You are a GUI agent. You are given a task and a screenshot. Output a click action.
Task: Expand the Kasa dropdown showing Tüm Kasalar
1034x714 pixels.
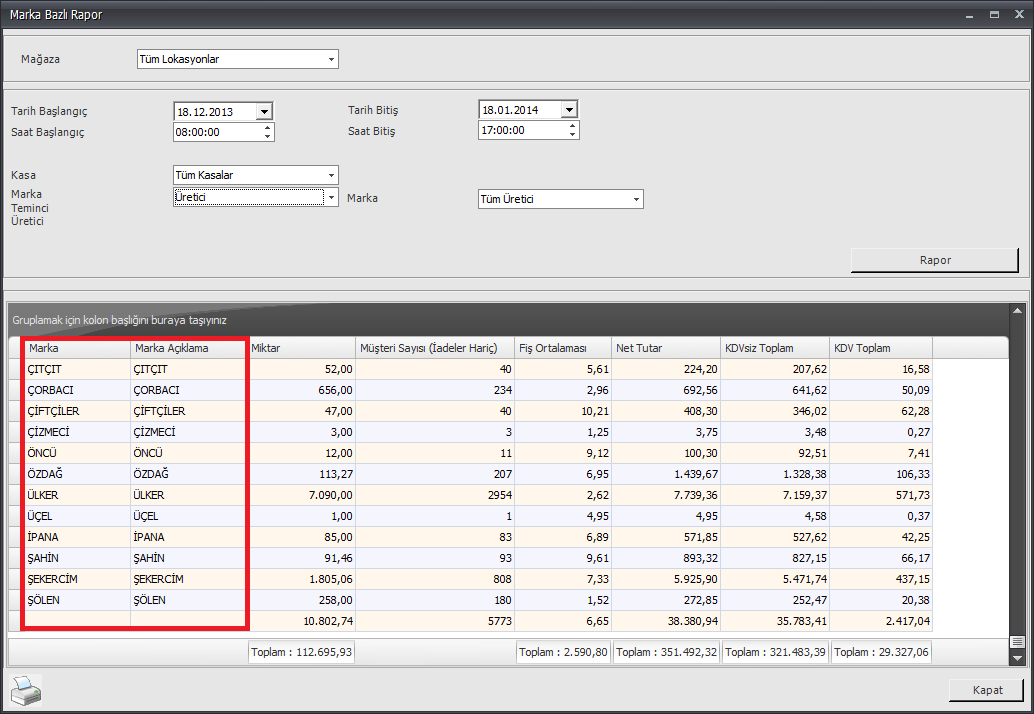pos(331,175)
